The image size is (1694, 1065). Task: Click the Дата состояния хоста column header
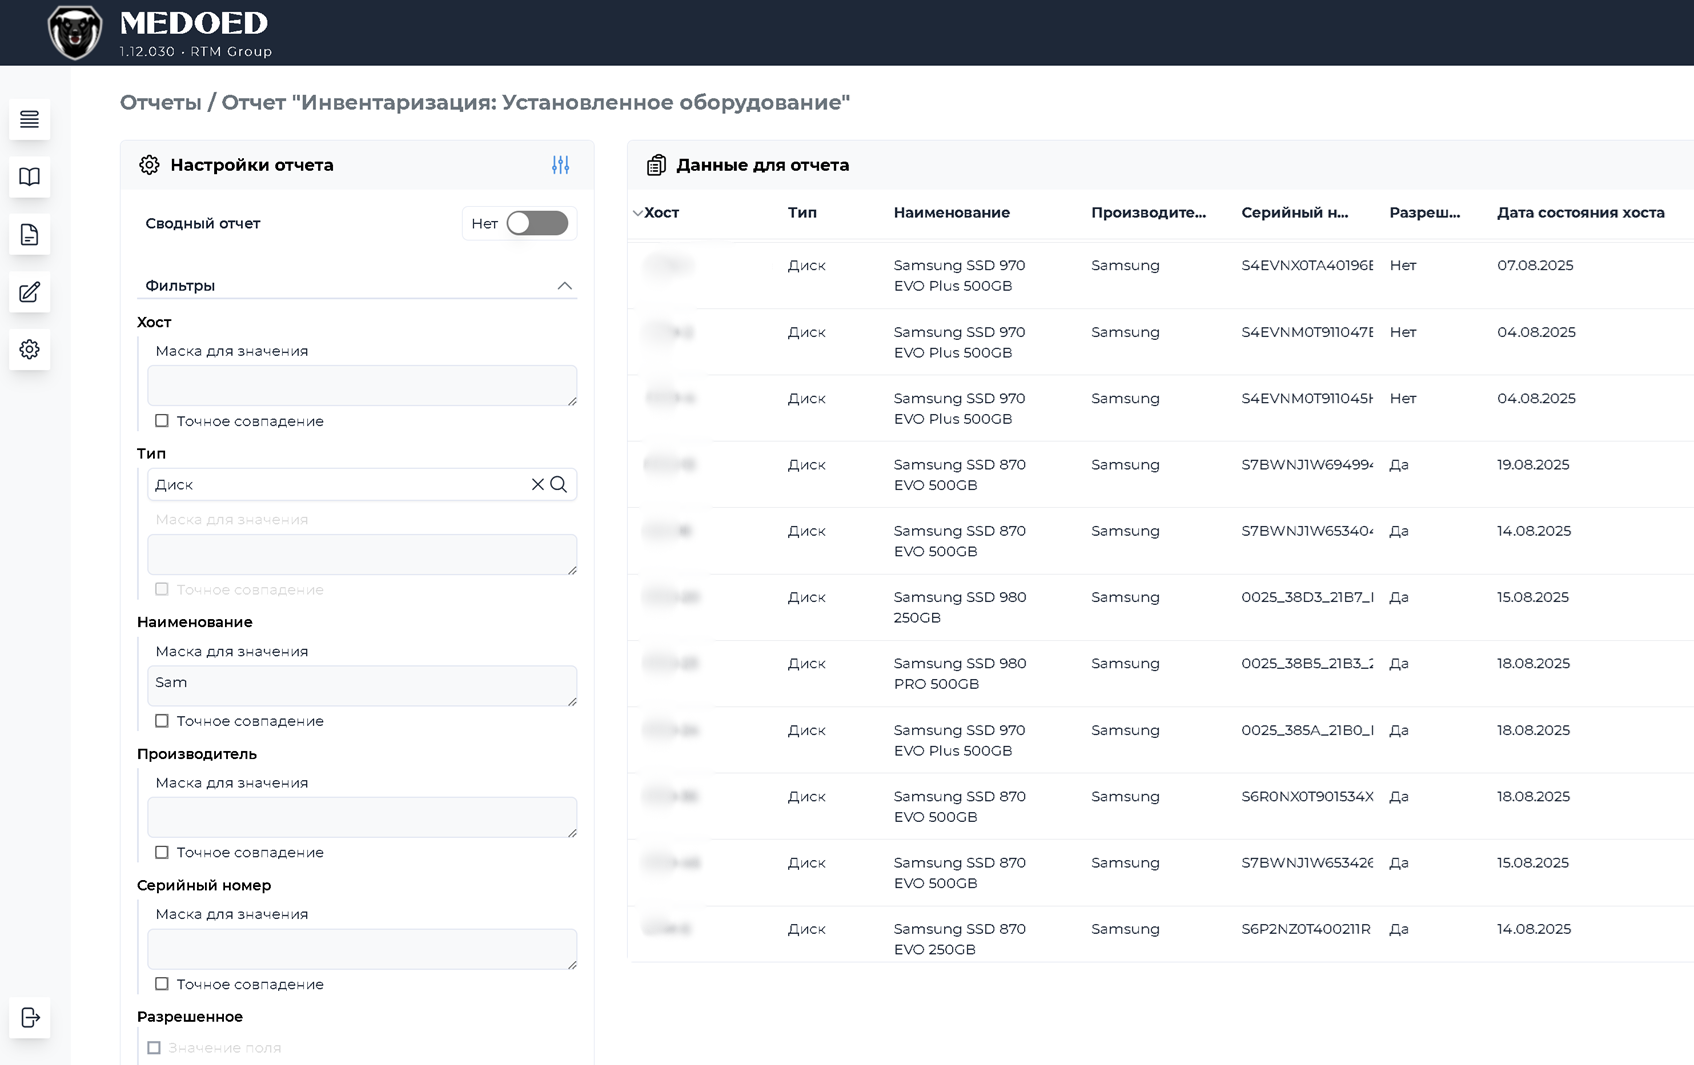[x=1580, y=213]
